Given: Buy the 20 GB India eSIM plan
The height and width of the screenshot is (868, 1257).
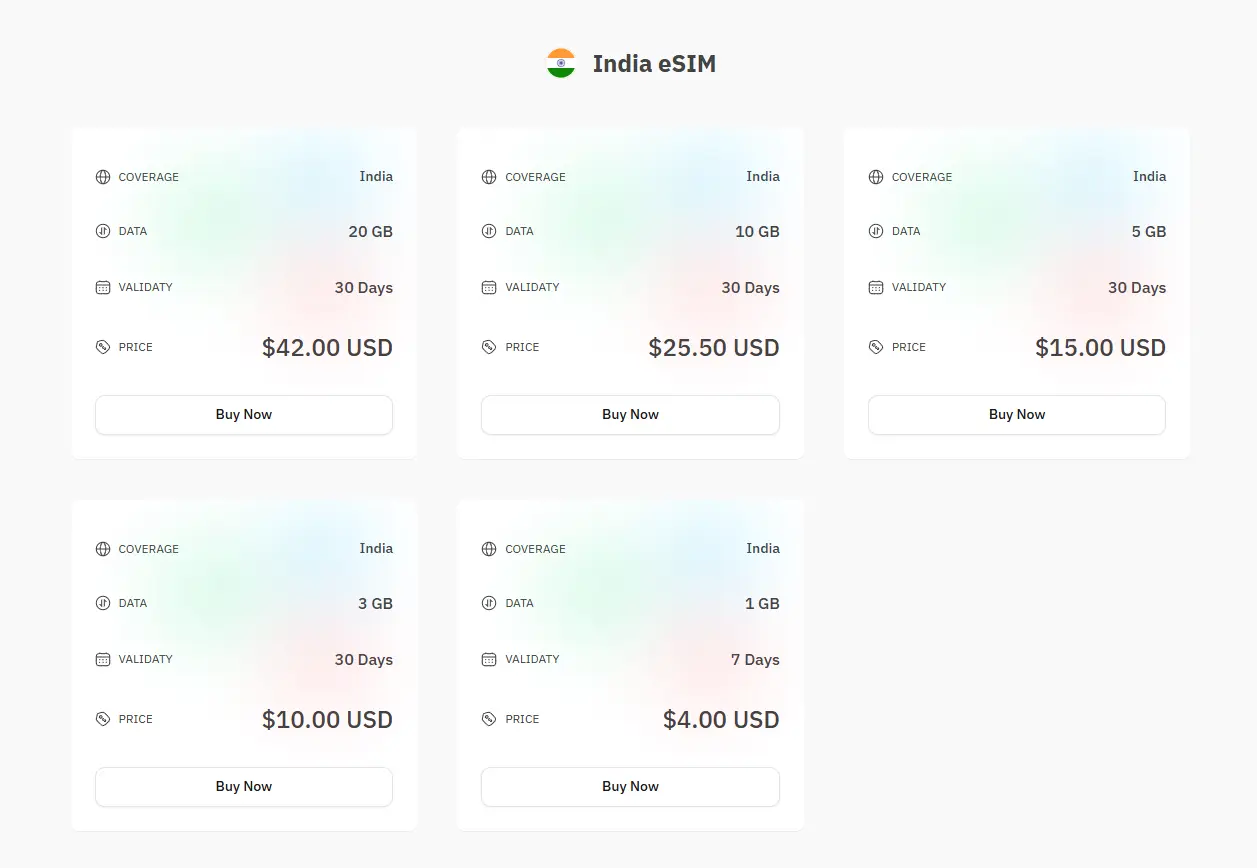Looking at the screenshot, I should click(243, 414).
